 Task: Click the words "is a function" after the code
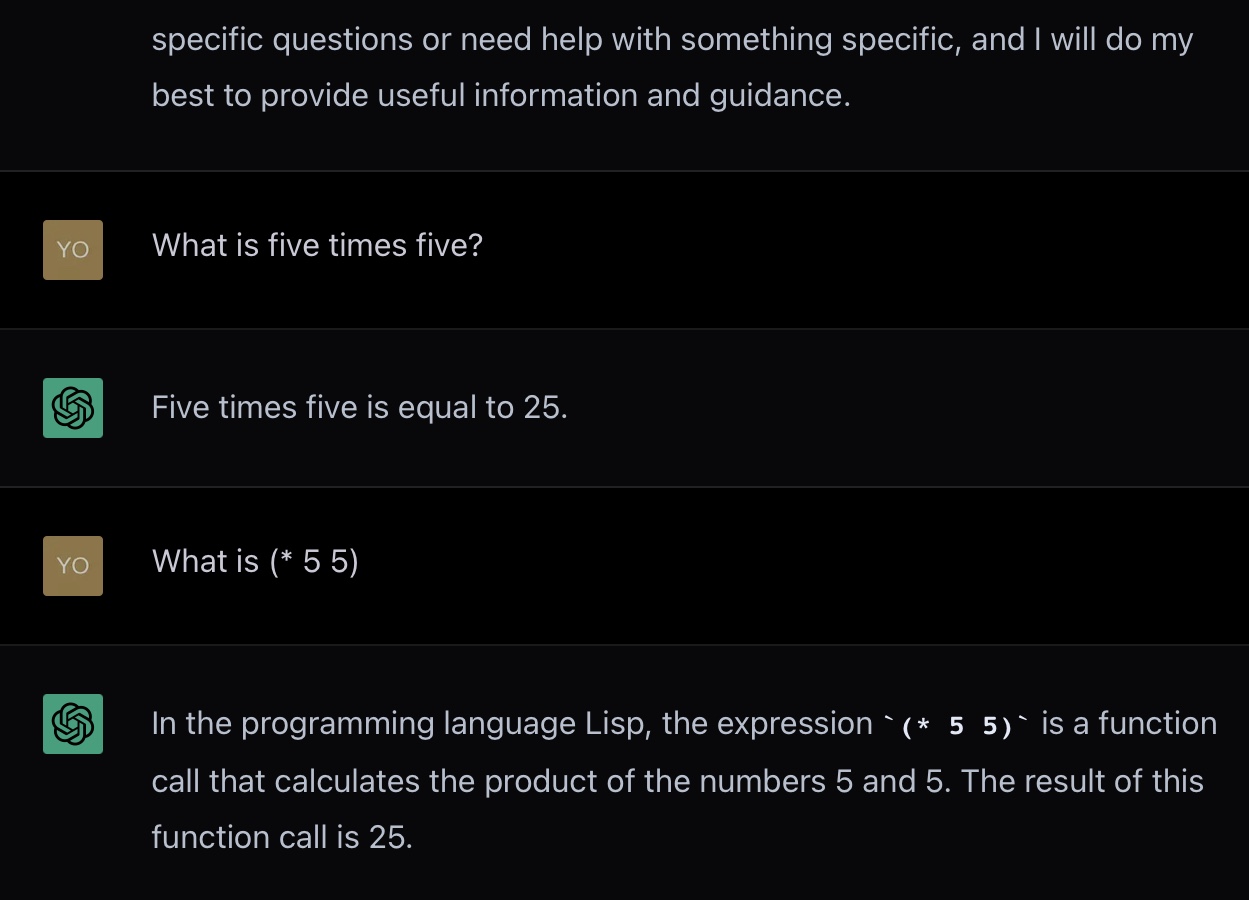click(1129, 724)
